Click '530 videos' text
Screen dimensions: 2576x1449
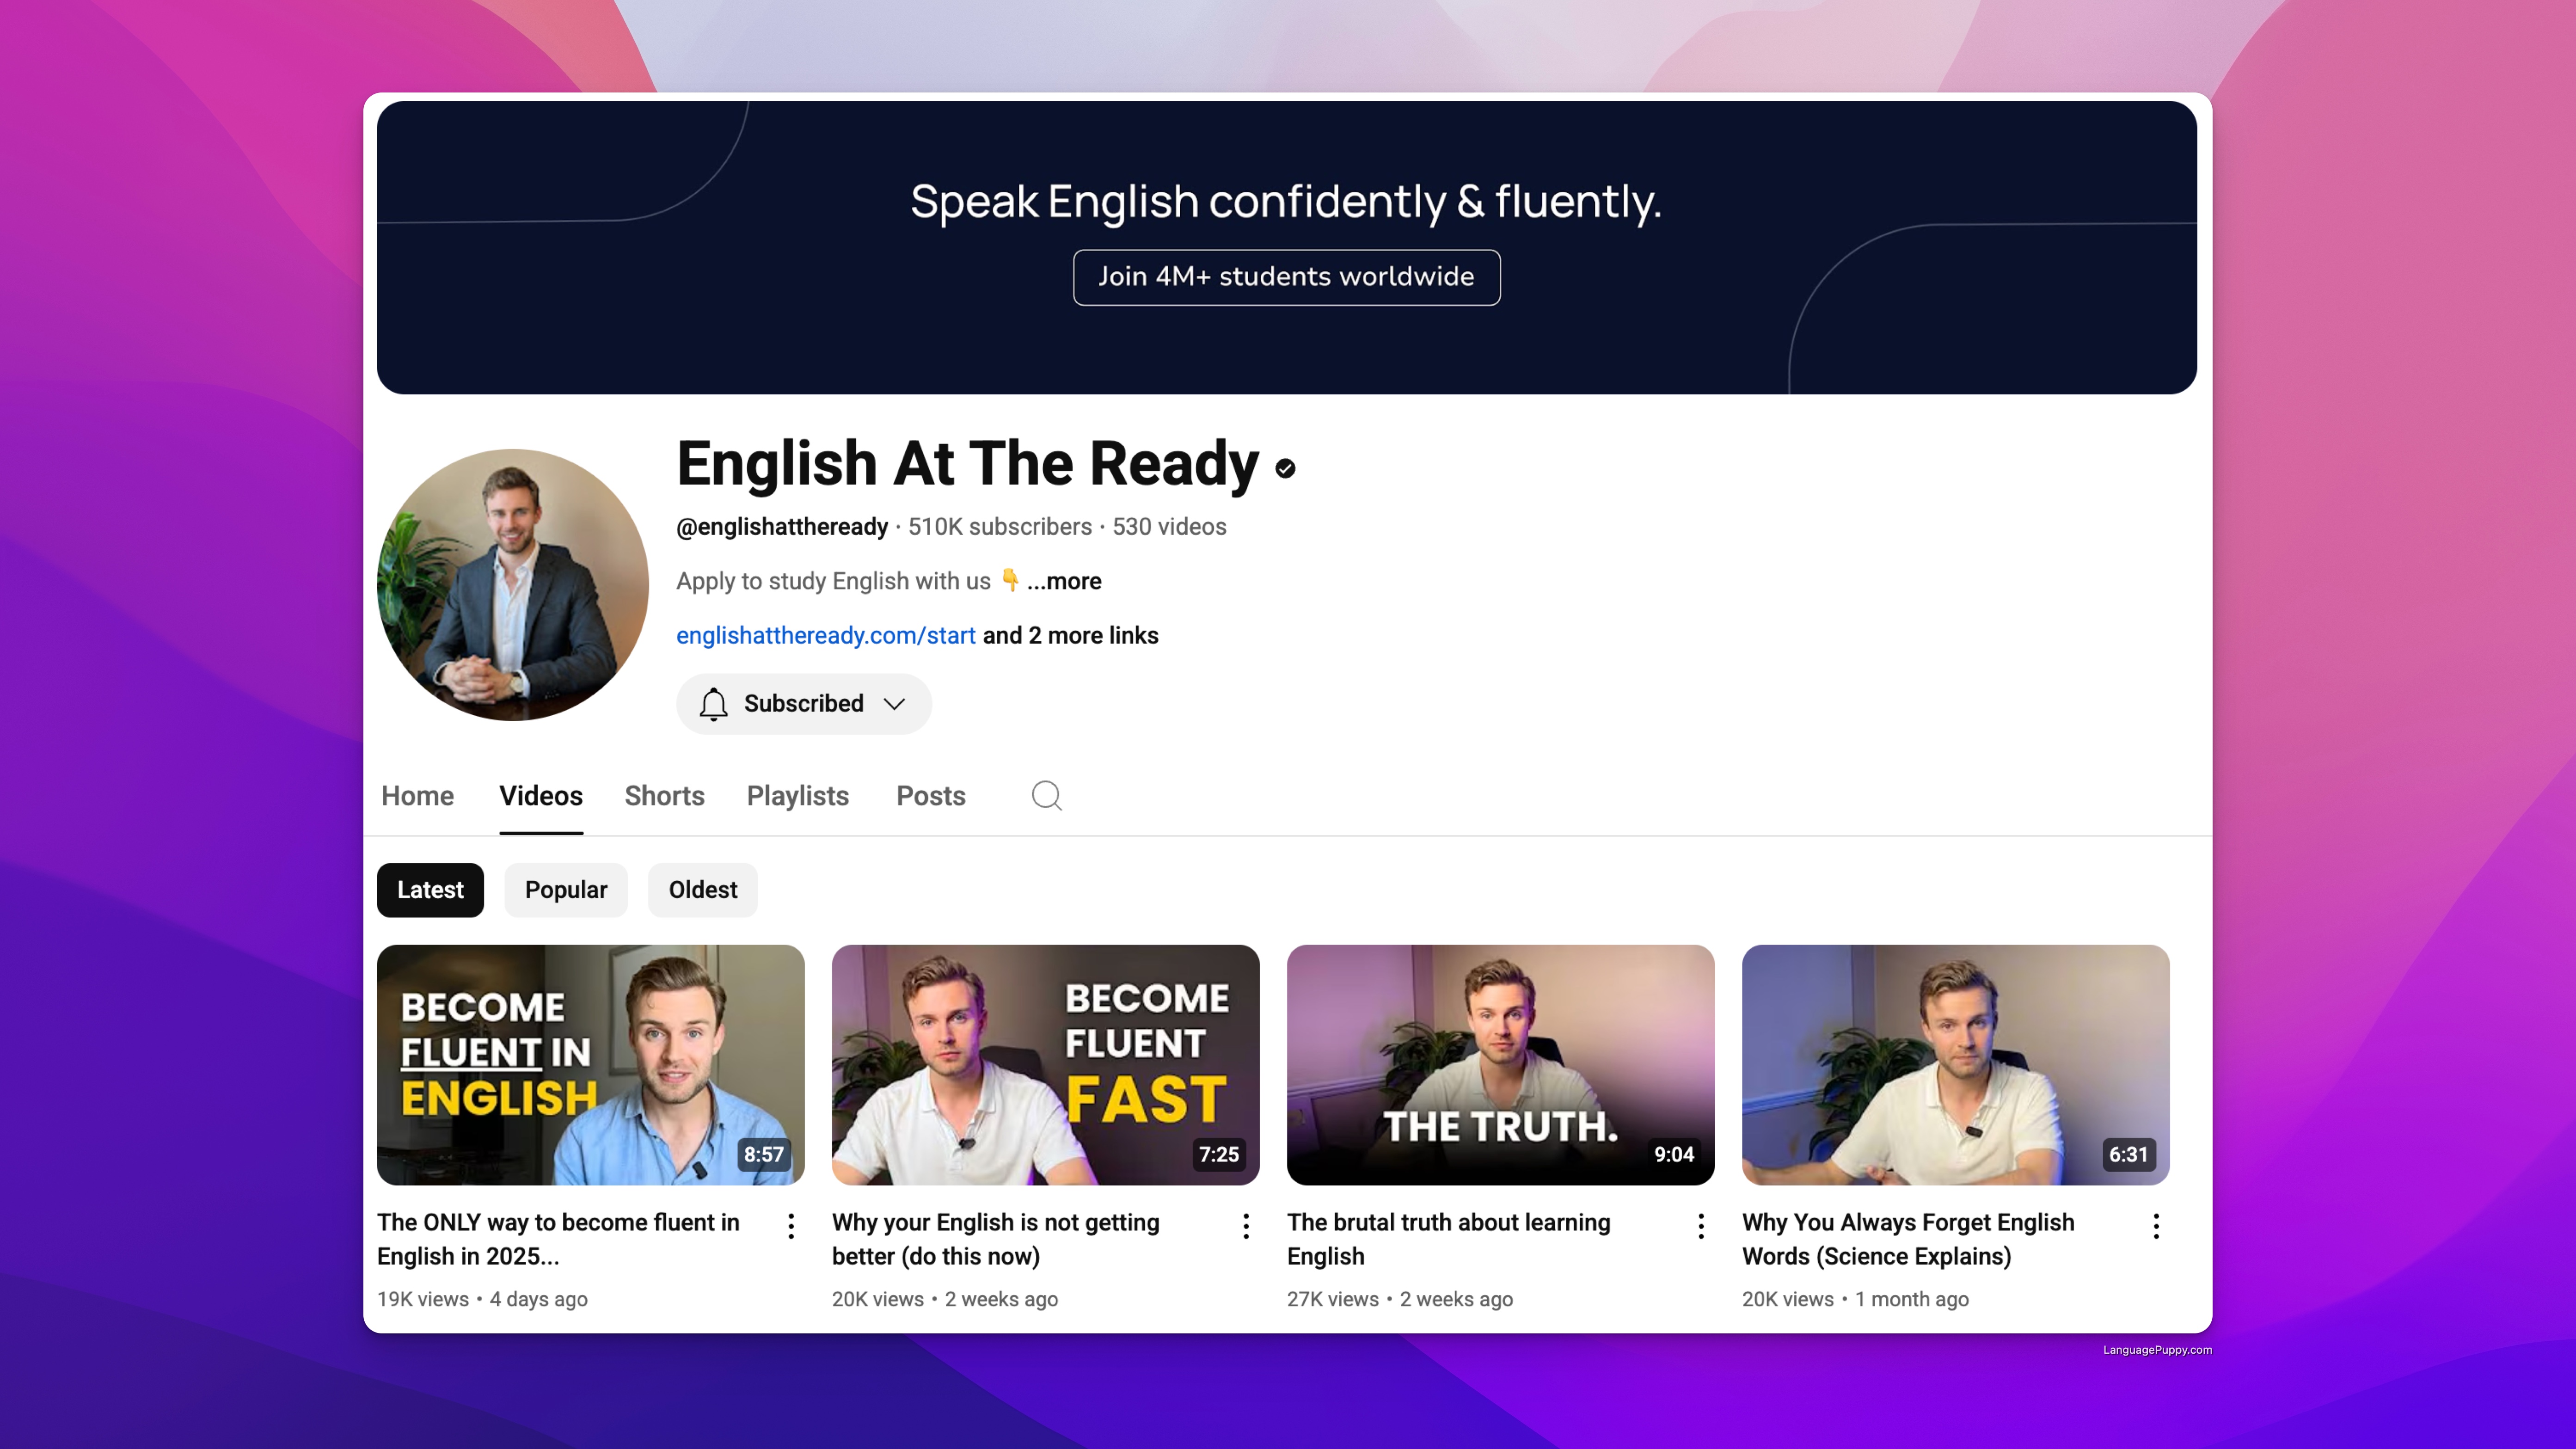click(x=1169, y=527)
